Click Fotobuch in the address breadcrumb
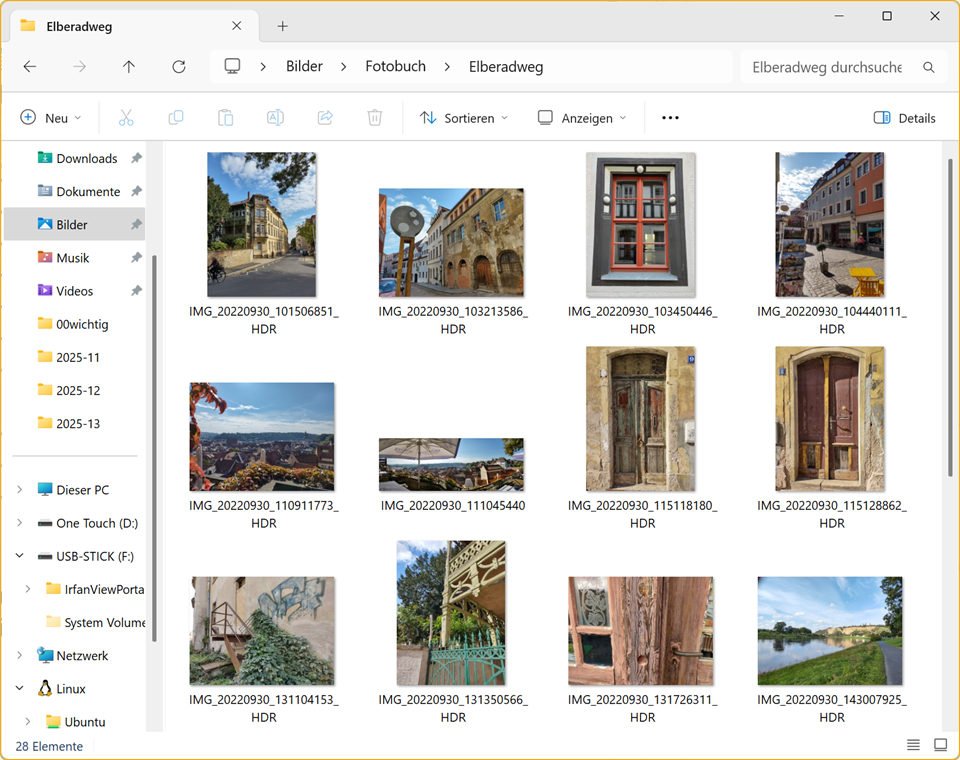Screen dimensions: 960x760 [395, 67]
